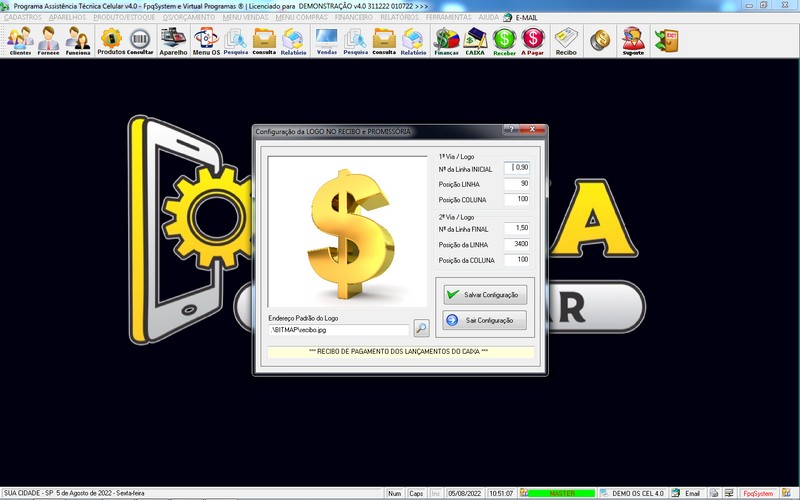Open the APARELHOS menu
Image resolution: width=800 pixels, height=500 pixels.
coord(67,17)
